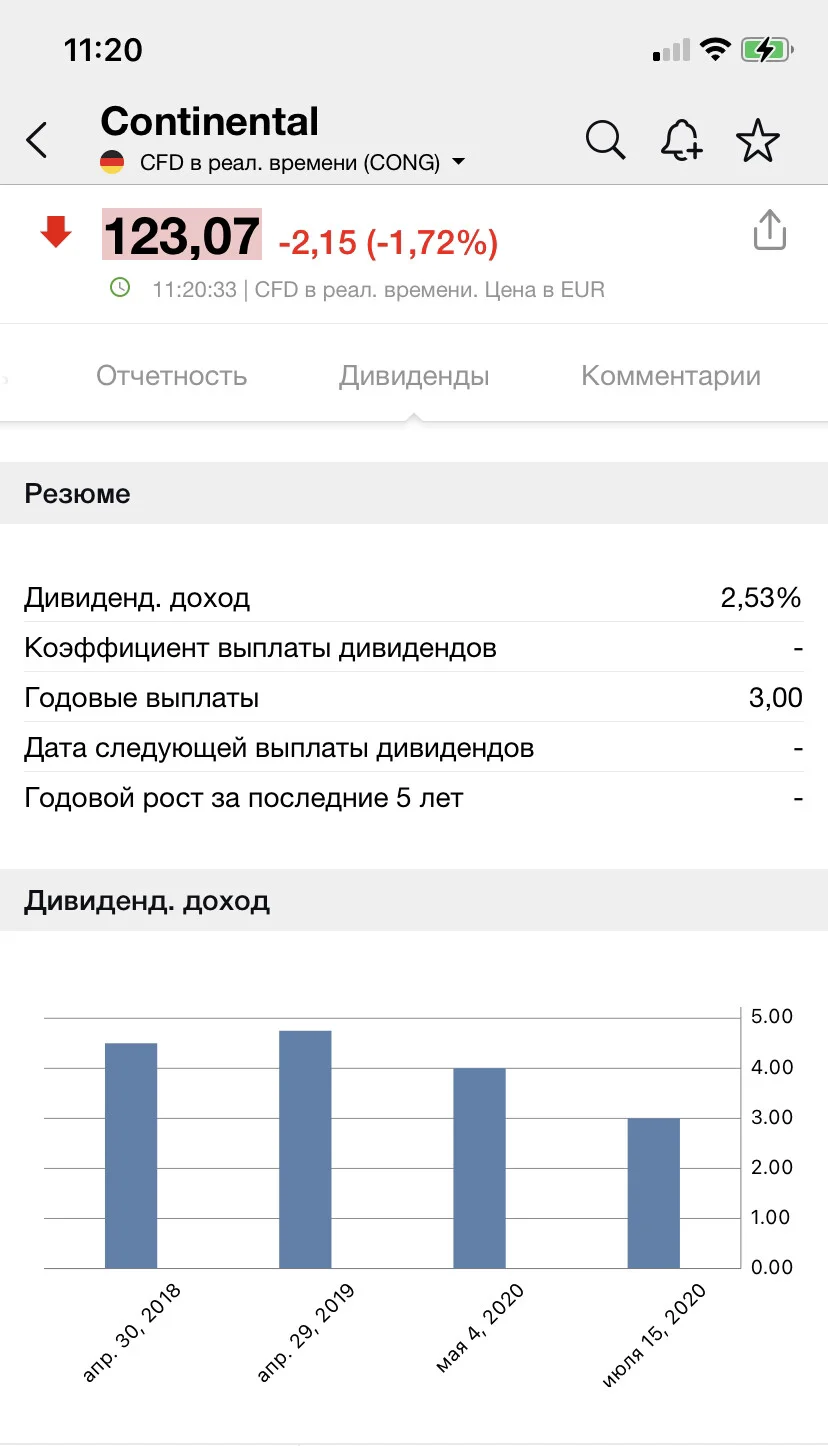Tap the red down arrow price indicator
828x1446 pixels.
click(x=55, y=233)
